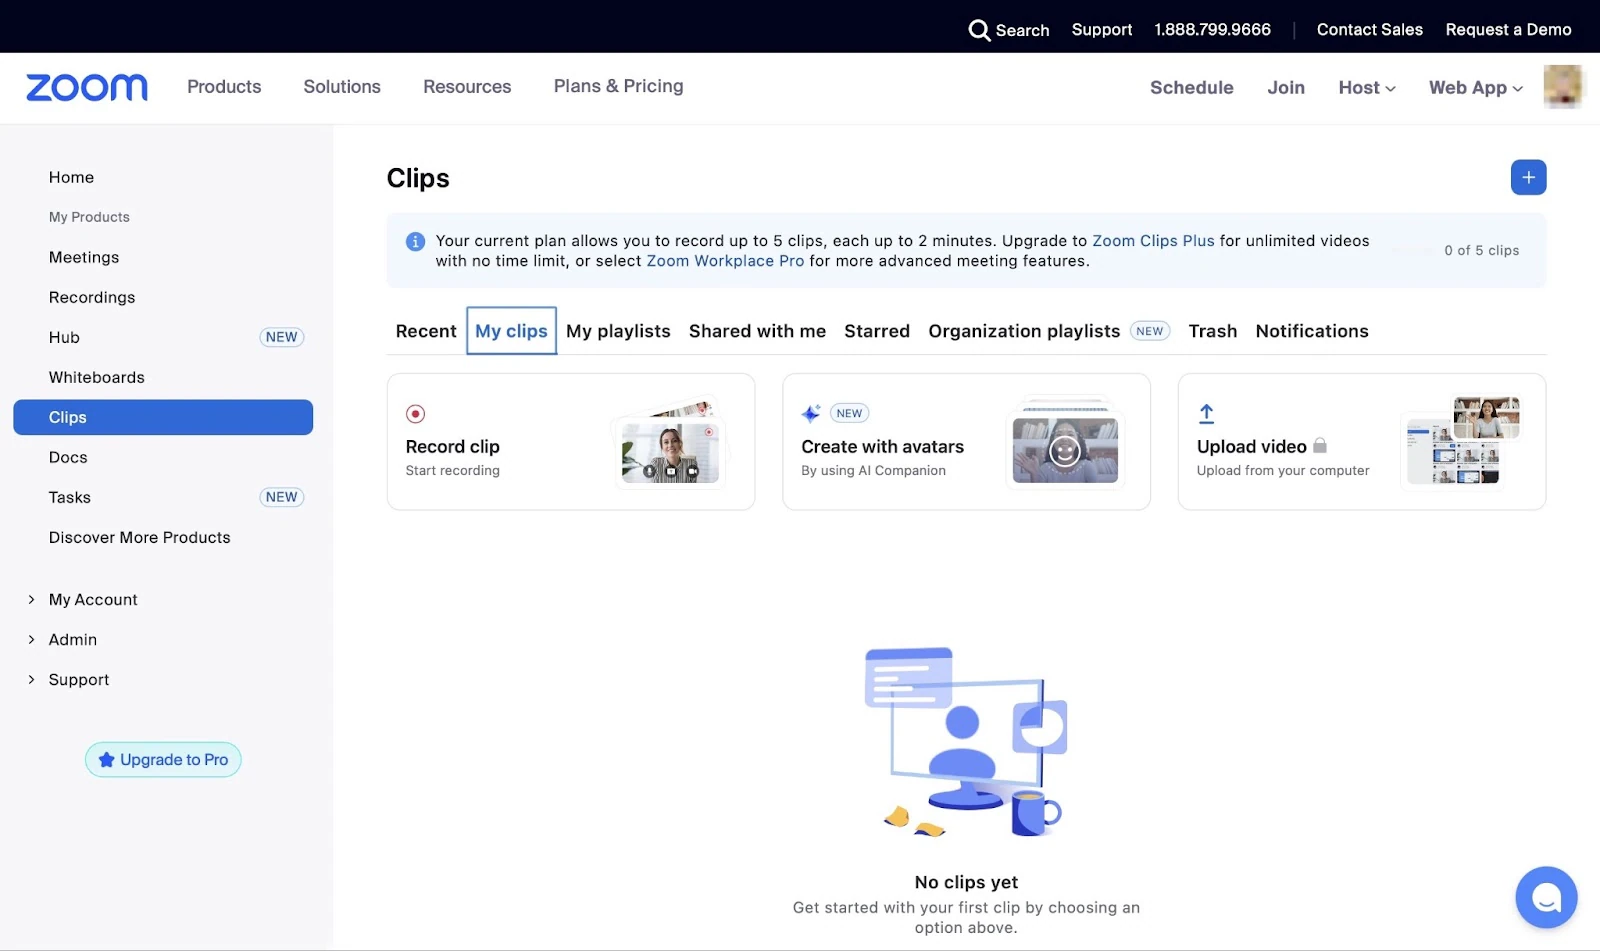Click the Schedule link

tap(1192, 88)
